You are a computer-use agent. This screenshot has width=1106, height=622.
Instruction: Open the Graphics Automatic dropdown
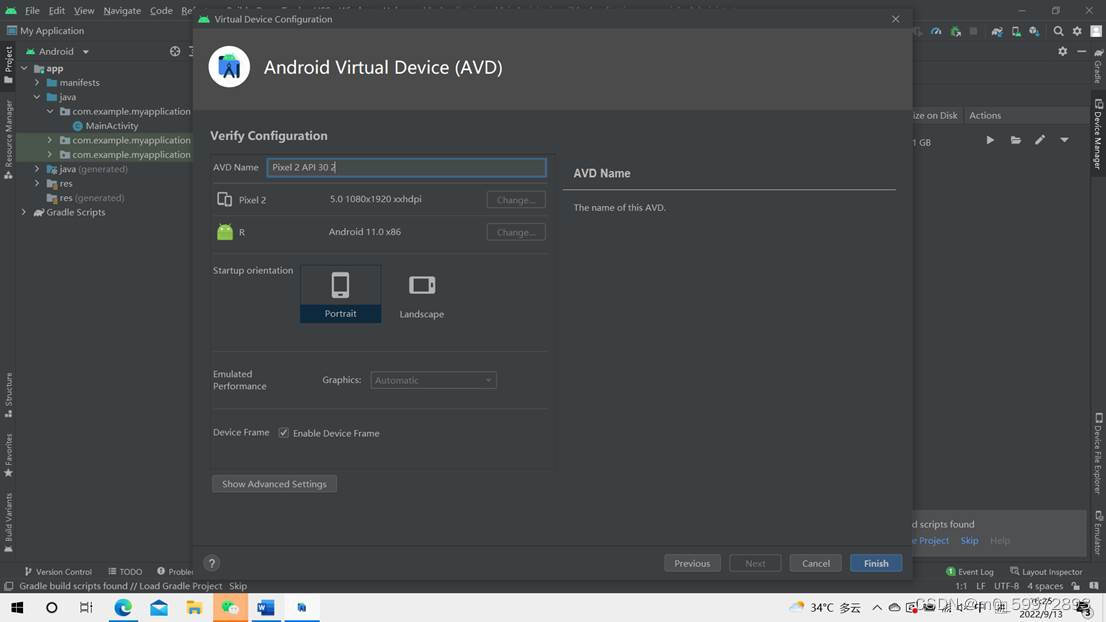[x=433, y=380]
